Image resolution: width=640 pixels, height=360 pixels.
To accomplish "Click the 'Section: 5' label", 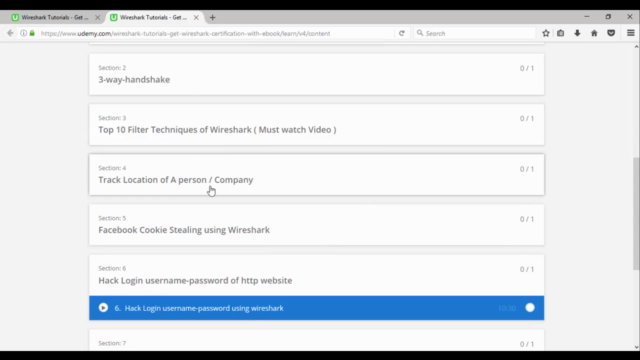I will (112, 218).
